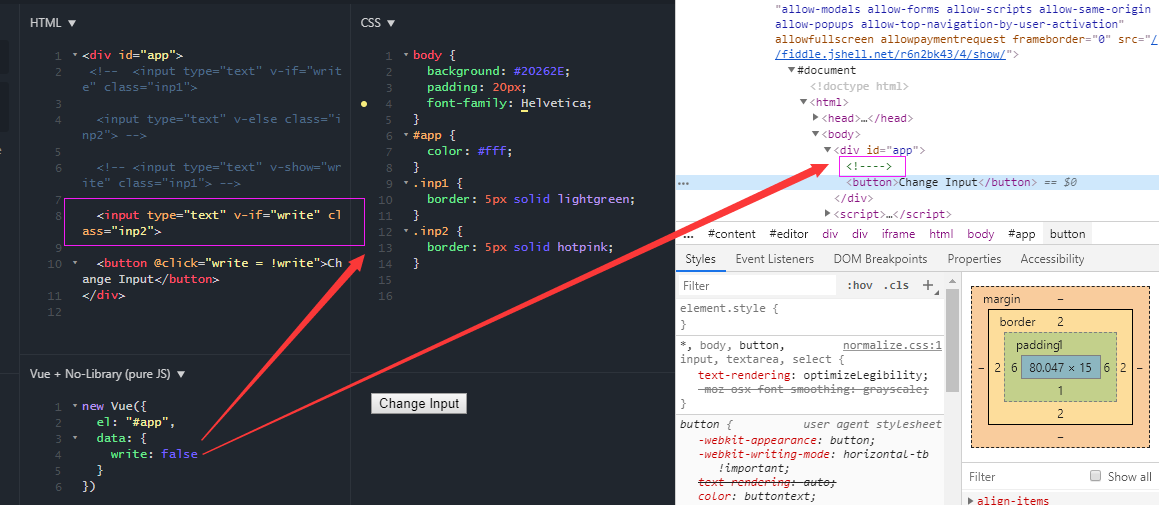Toggle the Show all checkbox
The width and height of the screenshot is (1159, 505).
pyautogui.click(x=1096, y=476)
